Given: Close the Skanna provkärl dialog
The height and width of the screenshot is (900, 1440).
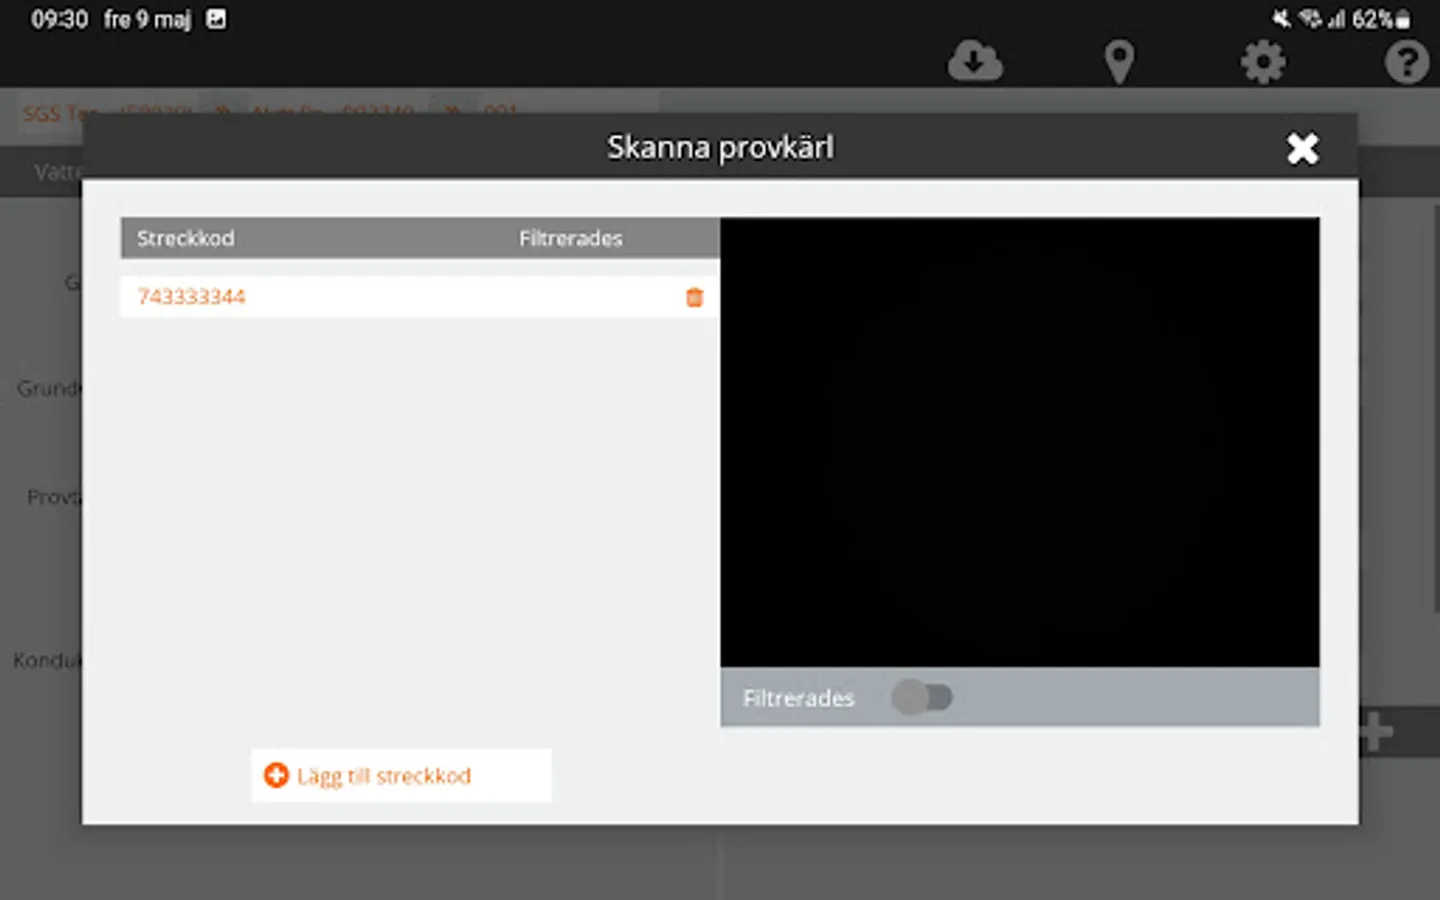Looking at the screenshot, I should [1303, 148].
